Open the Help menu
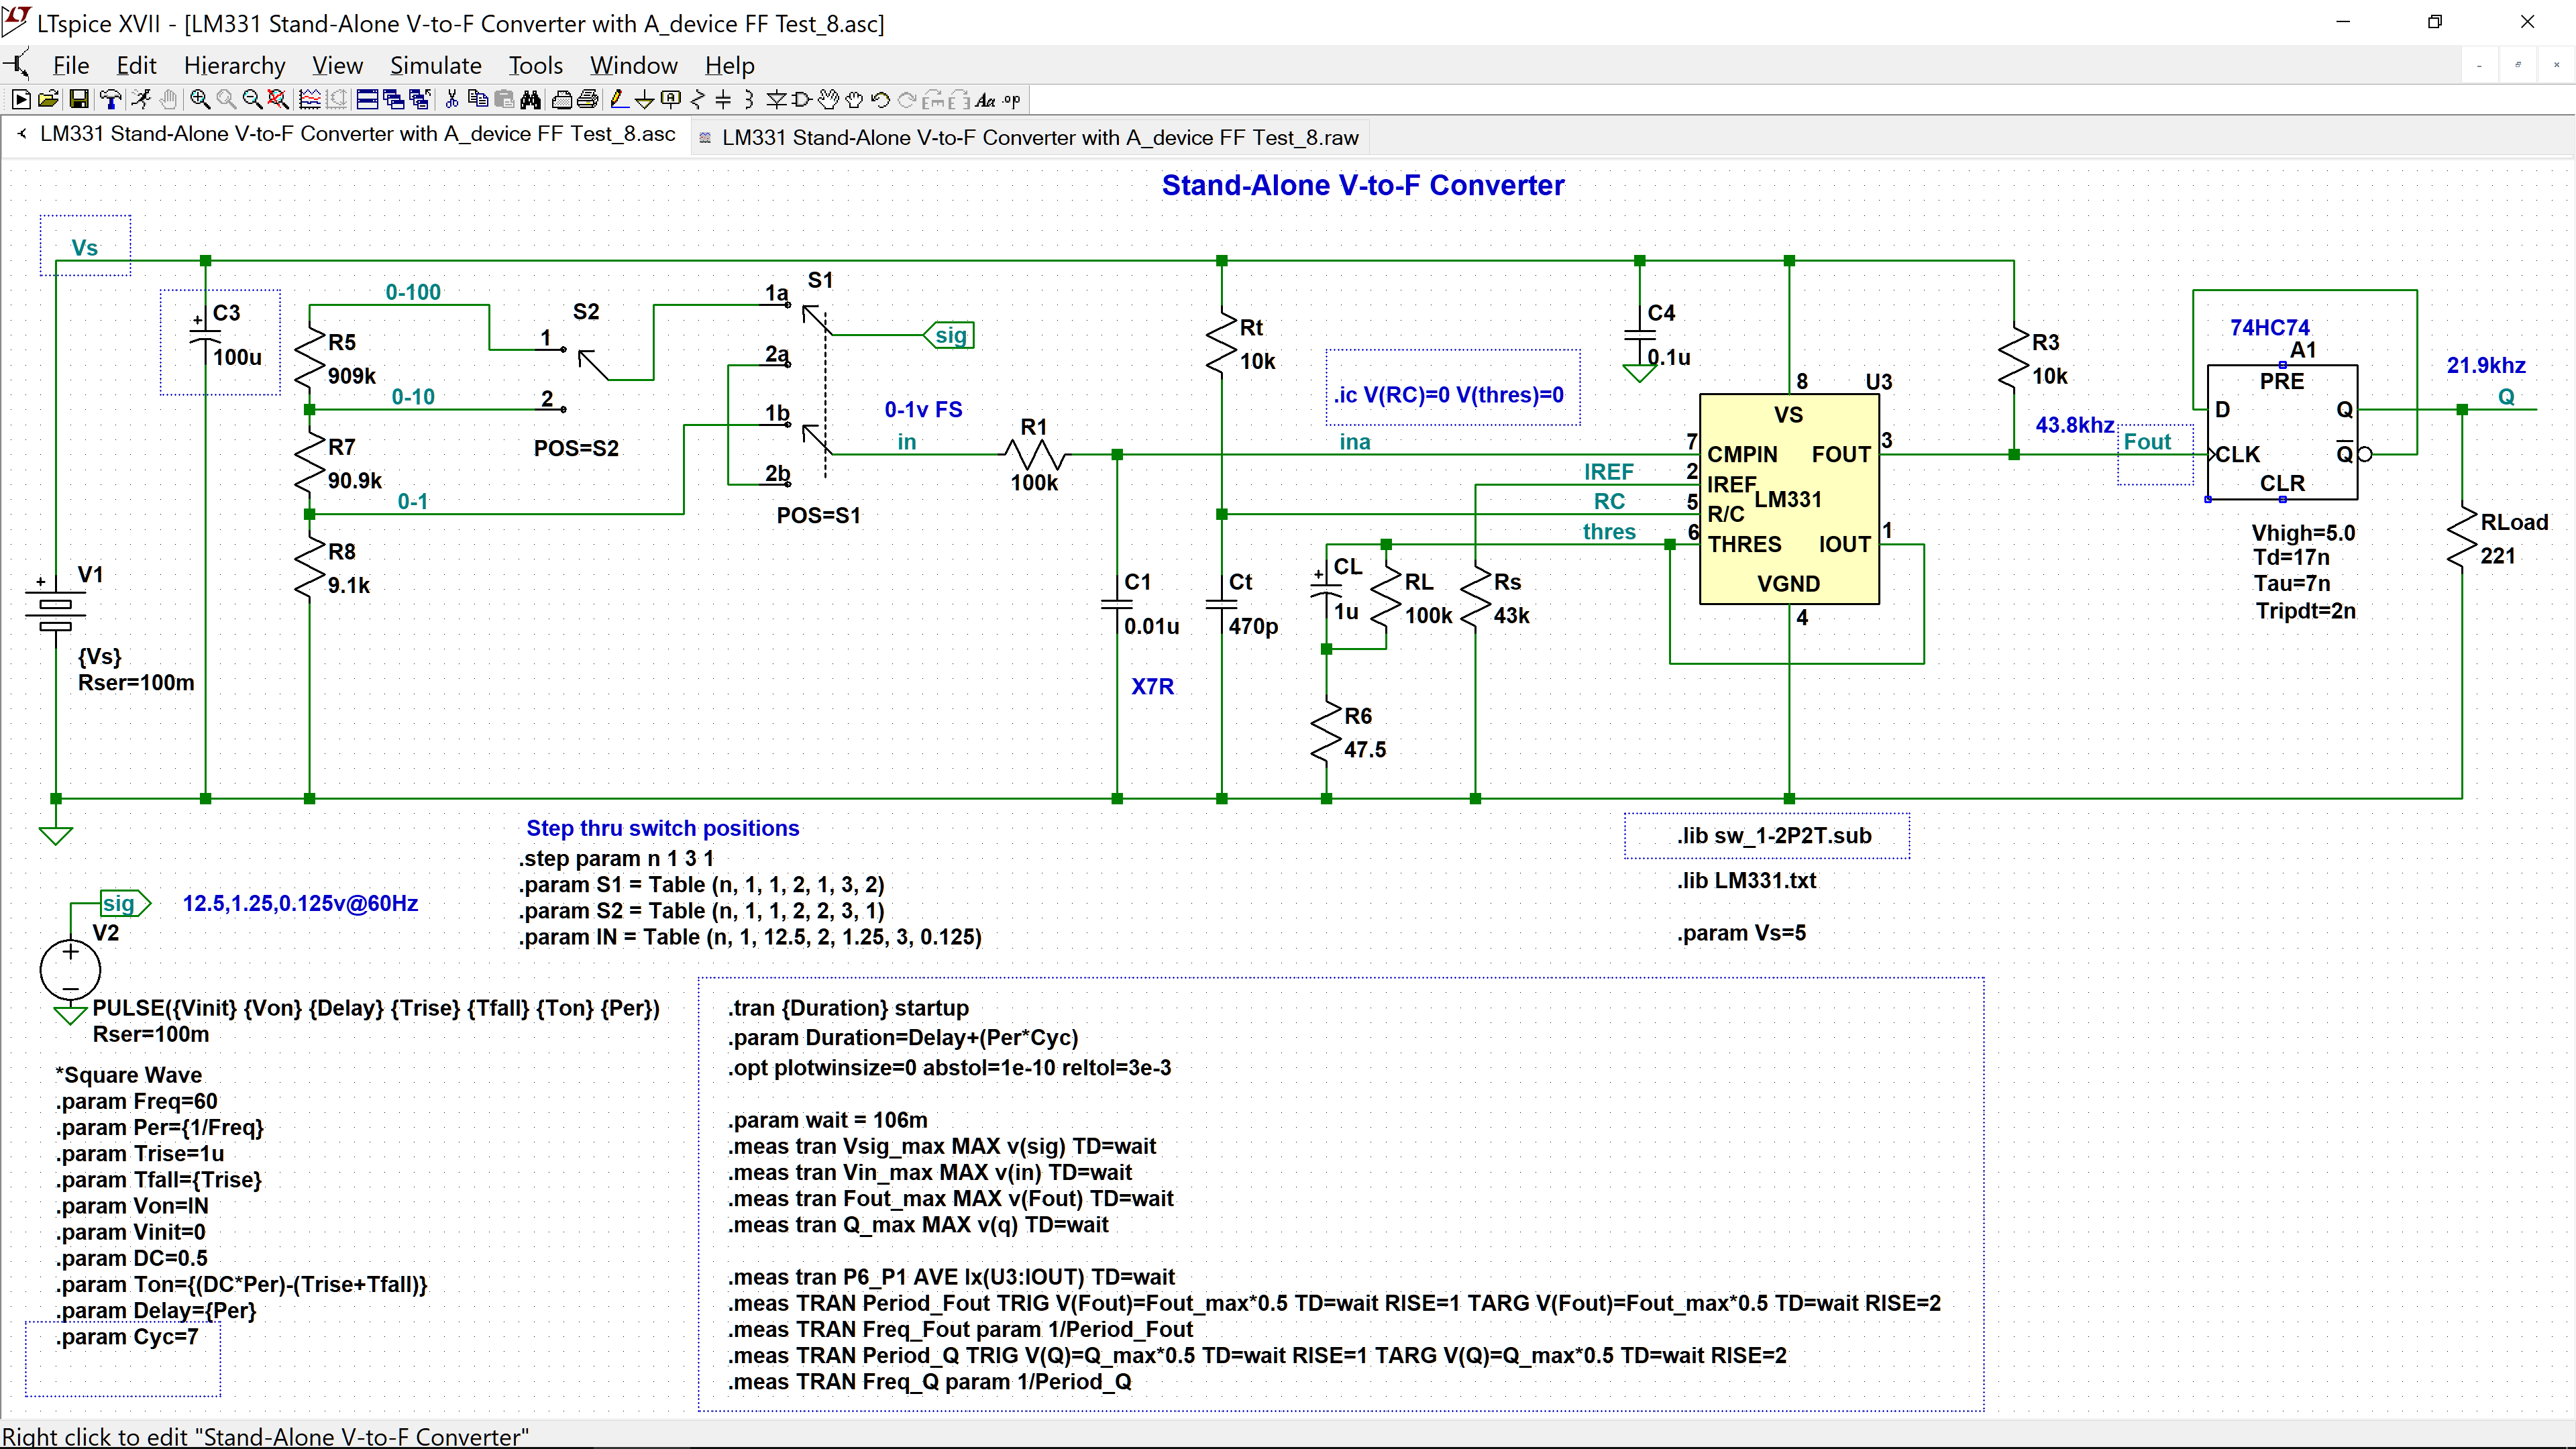Image resolution: width=2576 pixels, height=1449 pixels. coord(729,66)
